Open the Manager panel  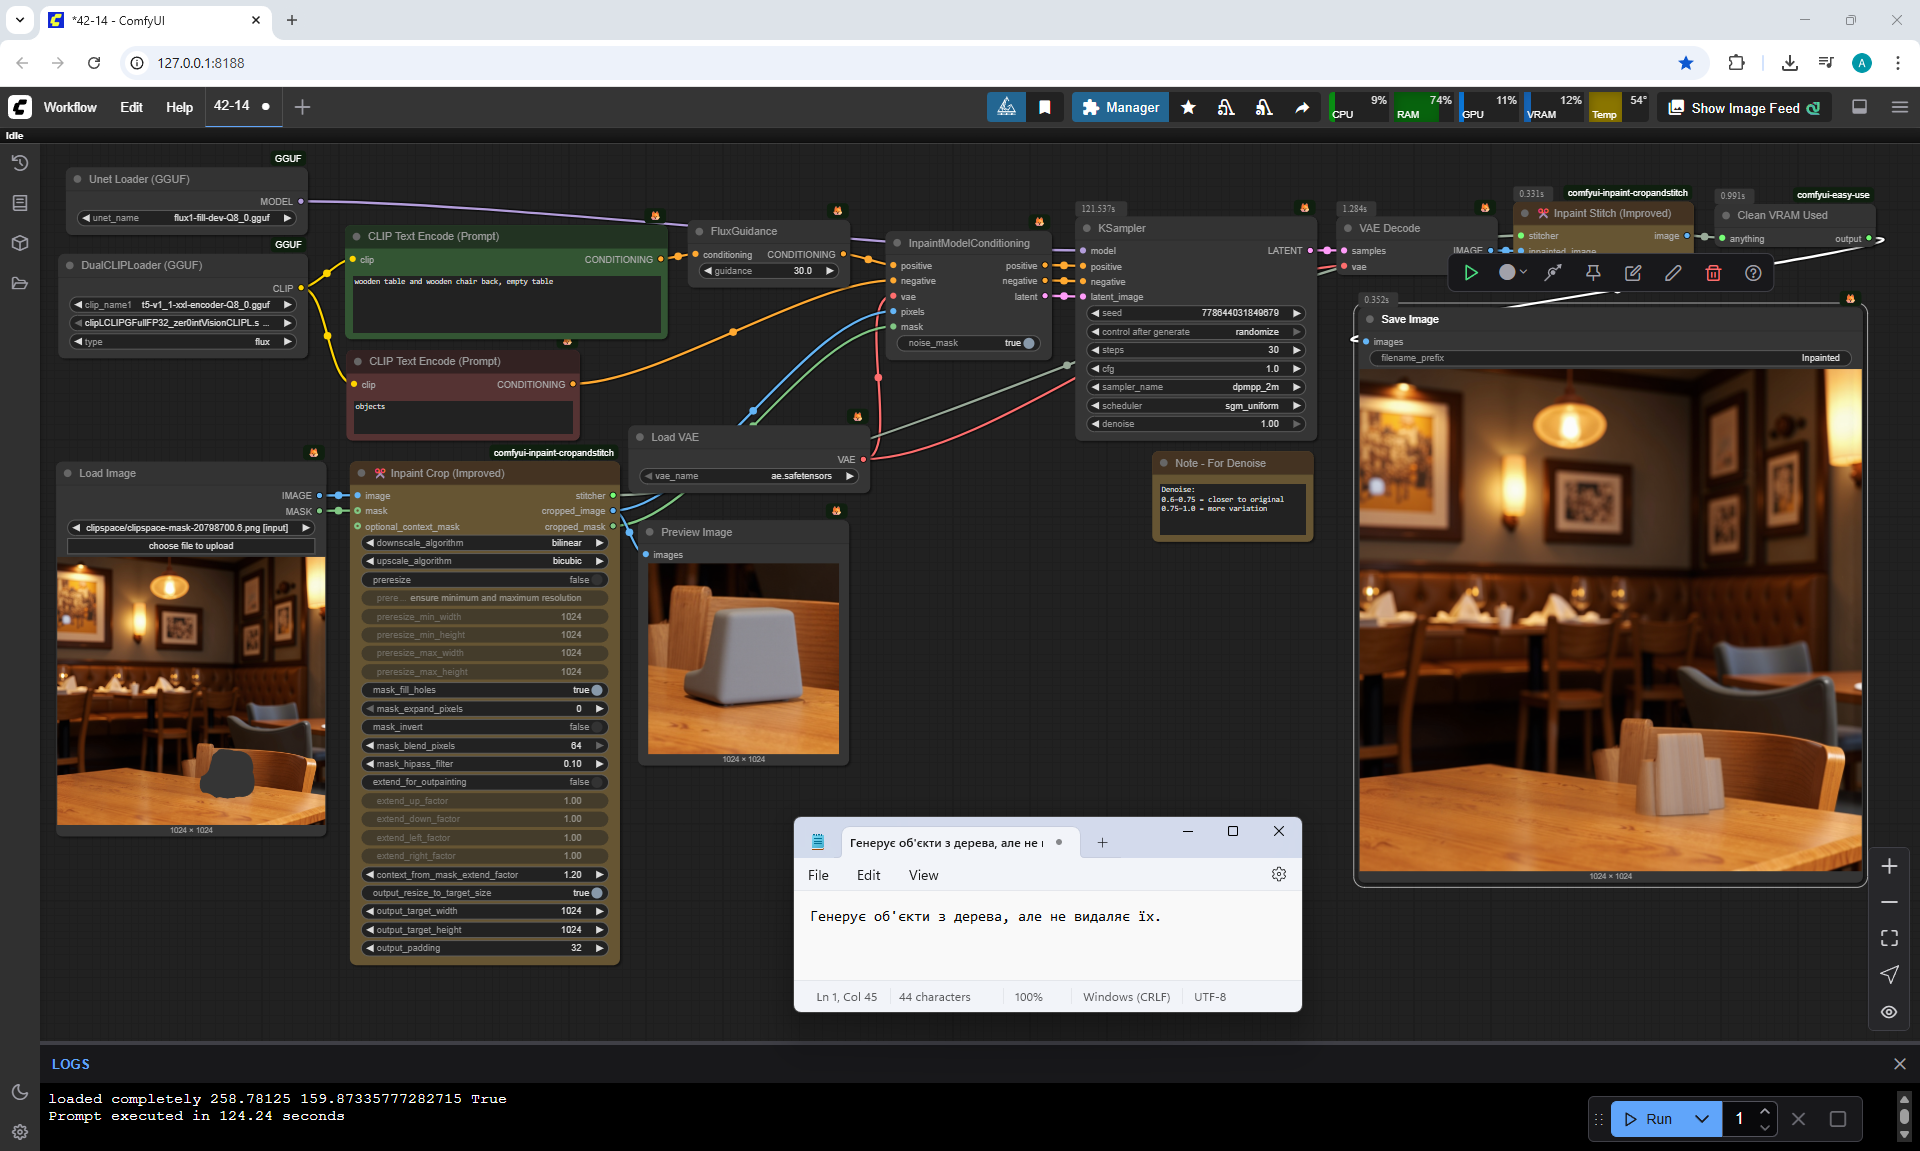pos(1120,107)
